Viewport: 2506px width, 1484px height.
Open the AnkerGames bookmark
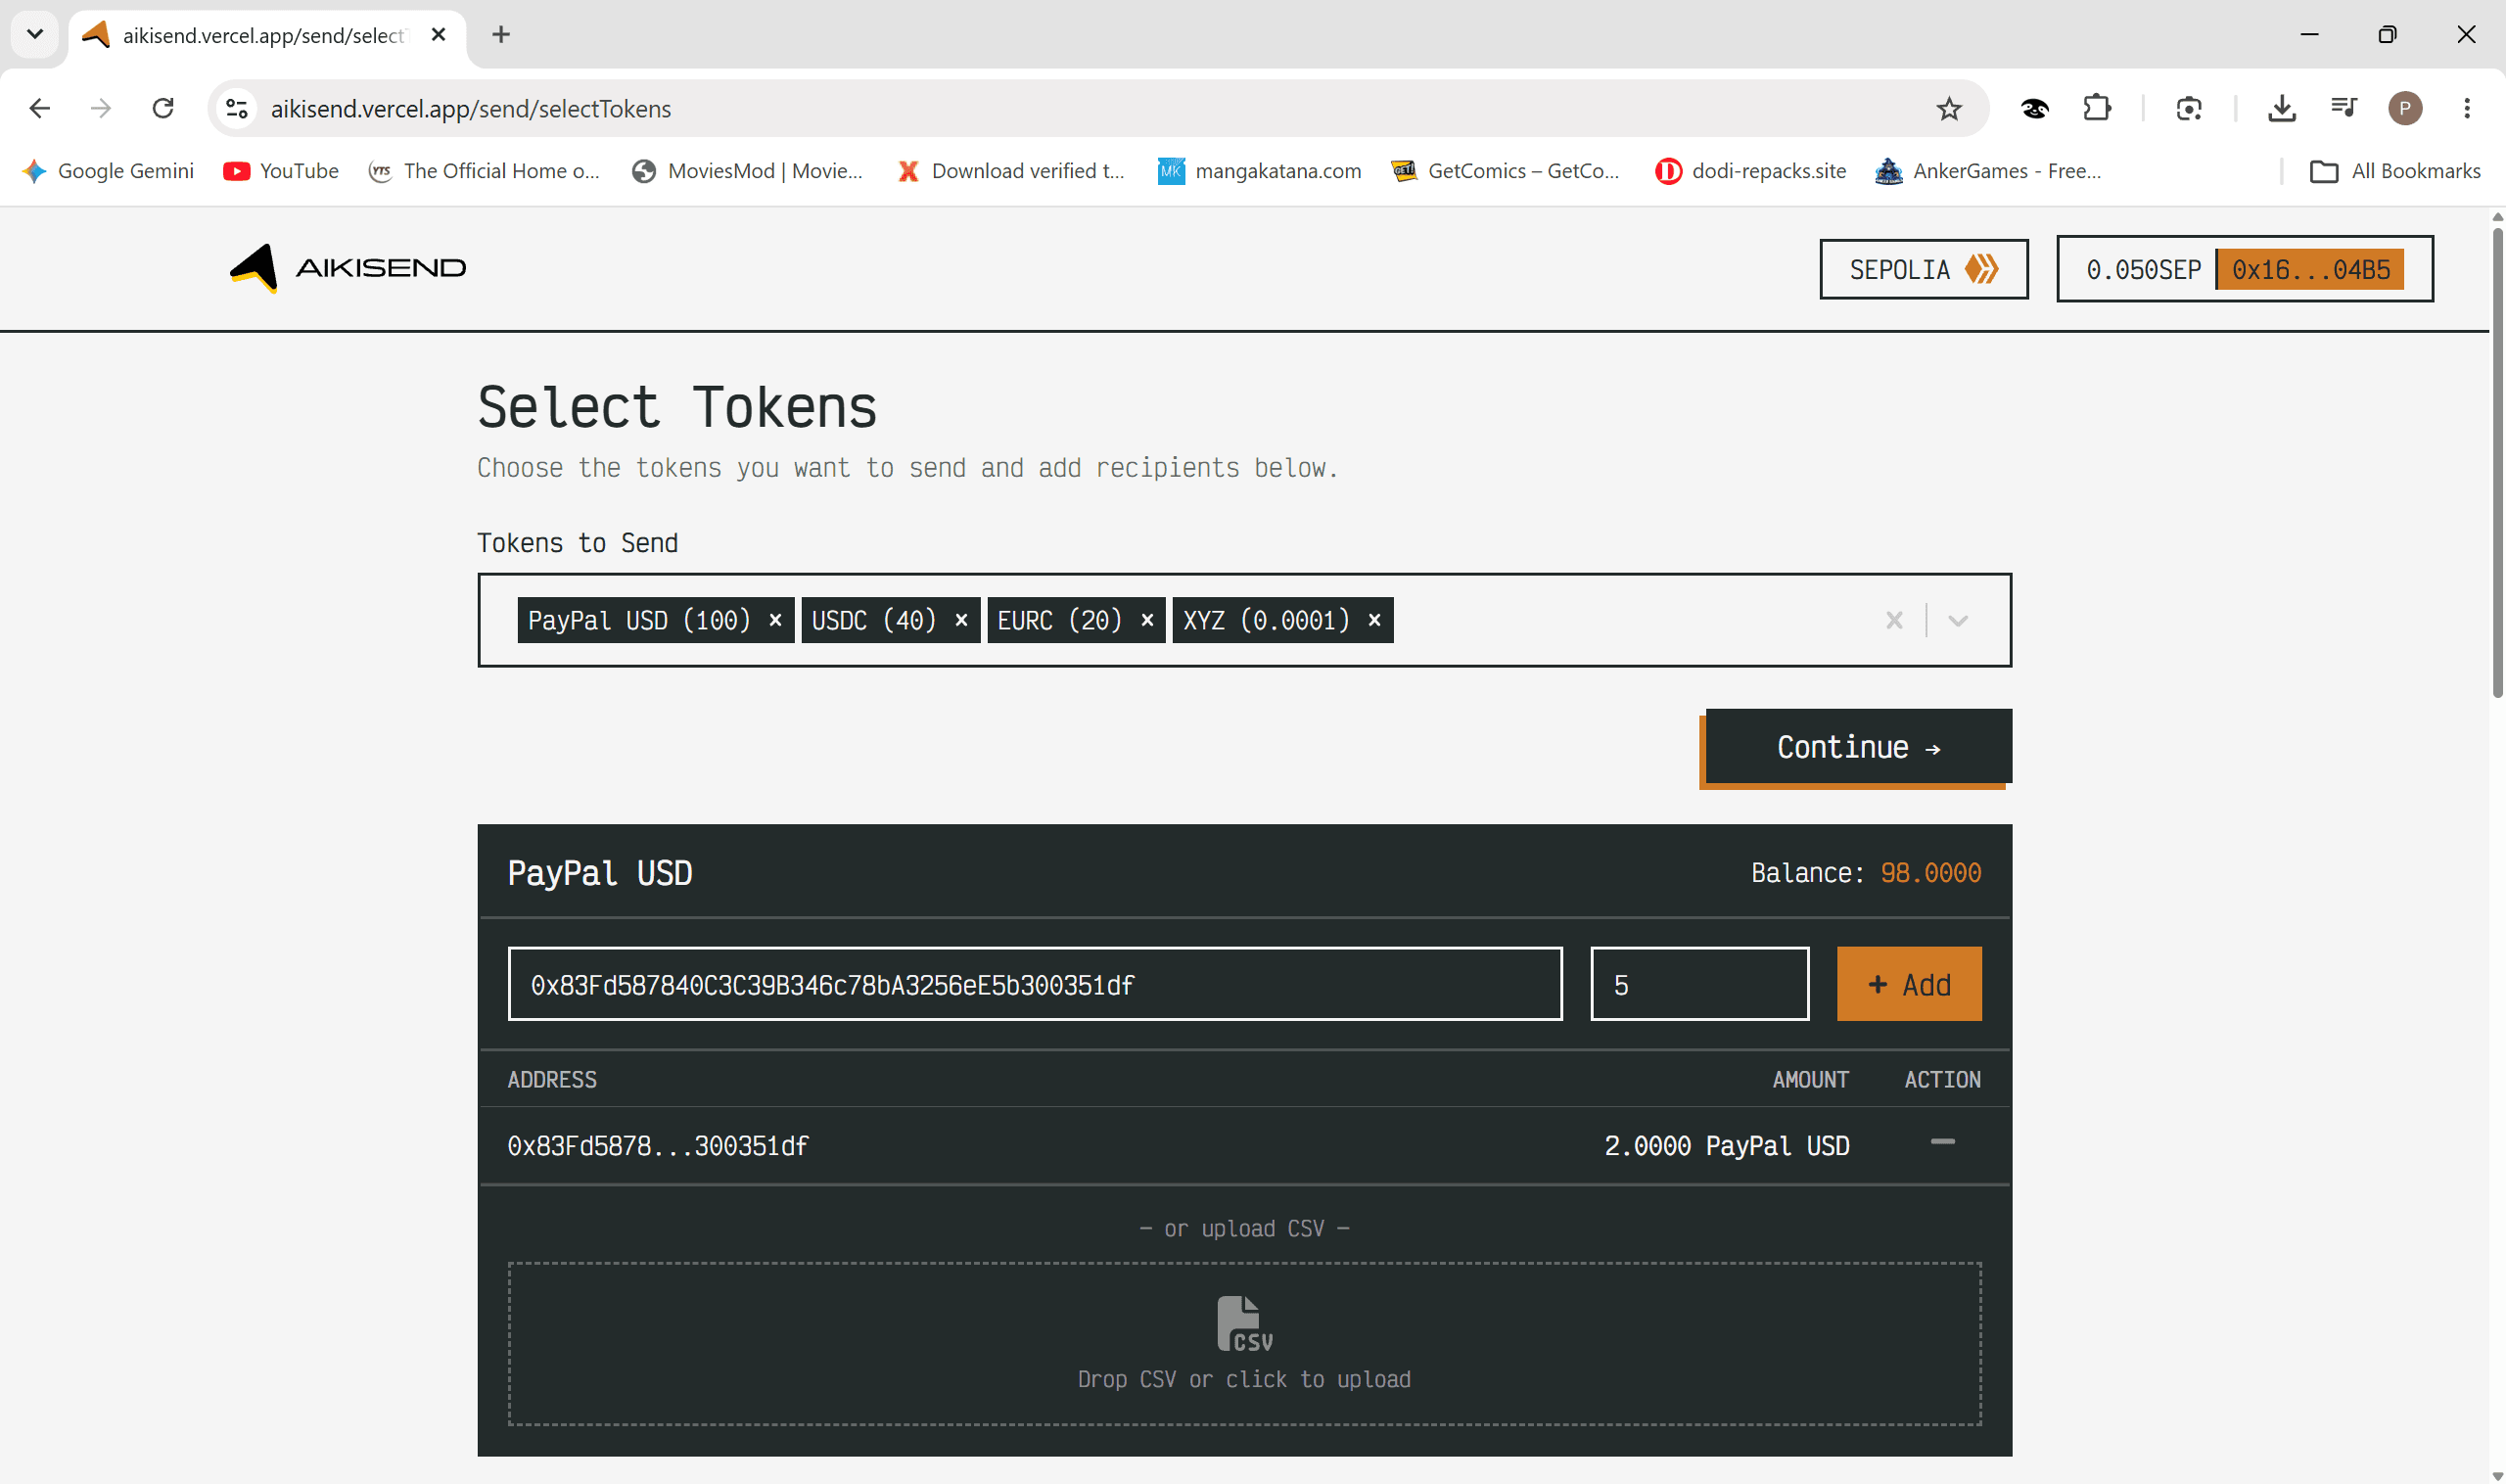point(1988,171)
